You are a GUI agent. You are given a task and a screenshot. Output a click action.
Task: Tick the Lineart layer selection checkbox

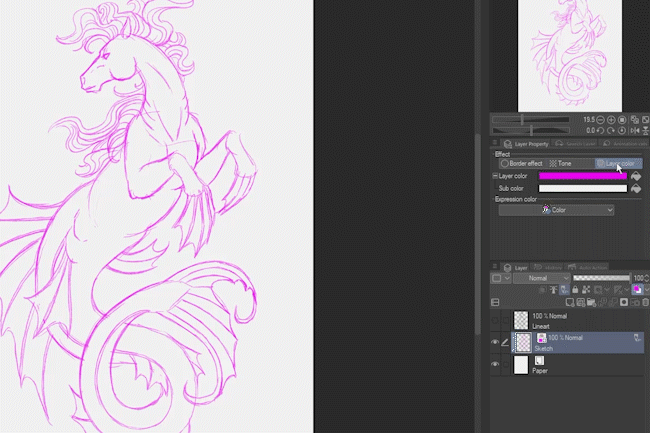505,320
